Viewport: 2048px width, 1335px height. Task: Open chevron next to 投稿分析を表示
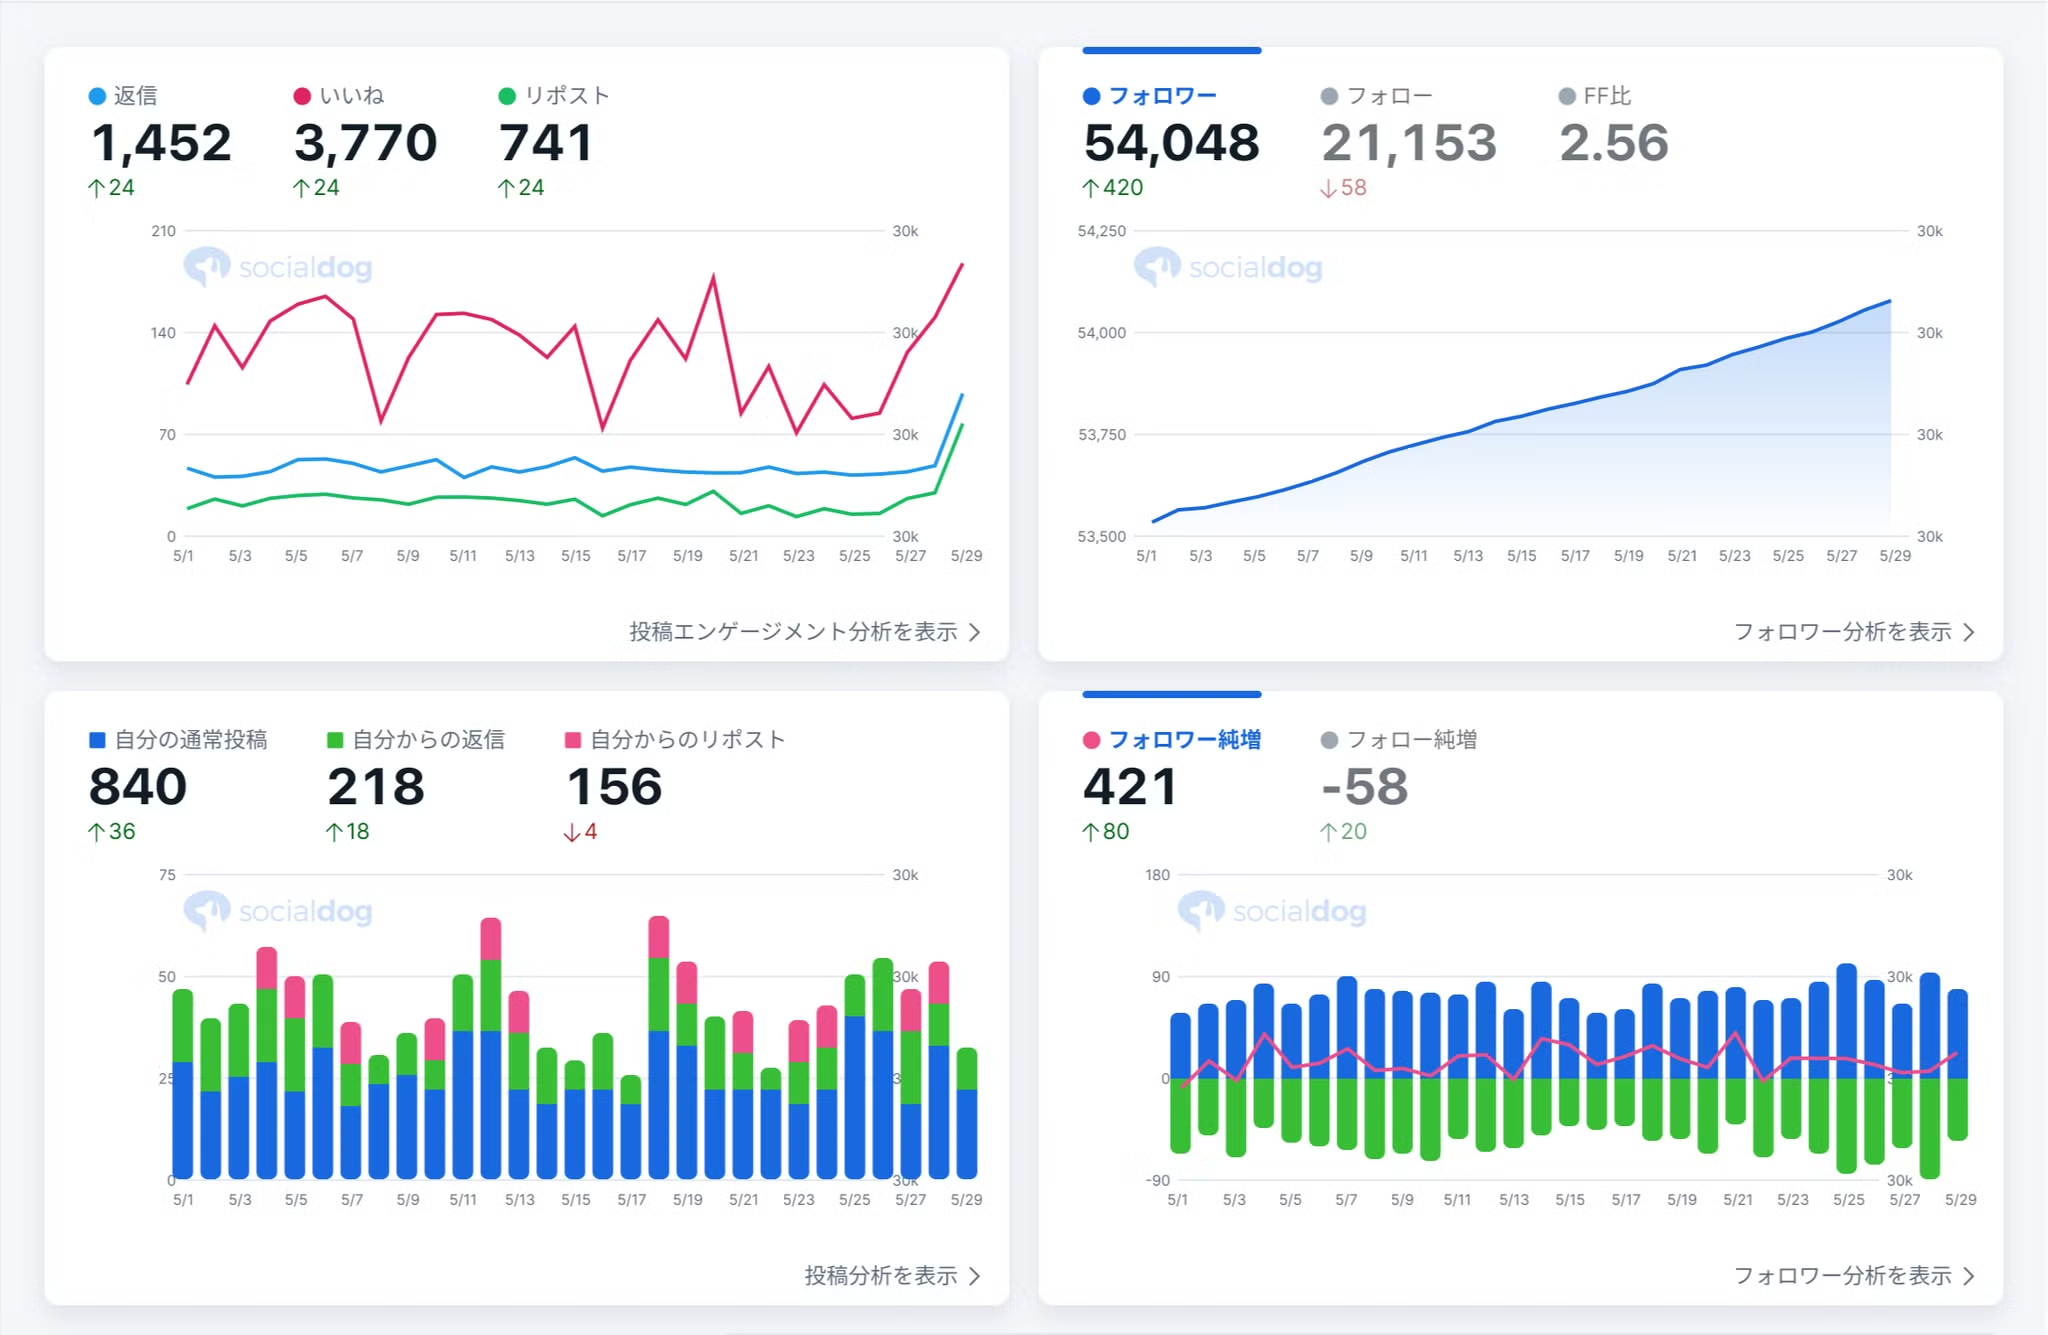(975, 1276)
